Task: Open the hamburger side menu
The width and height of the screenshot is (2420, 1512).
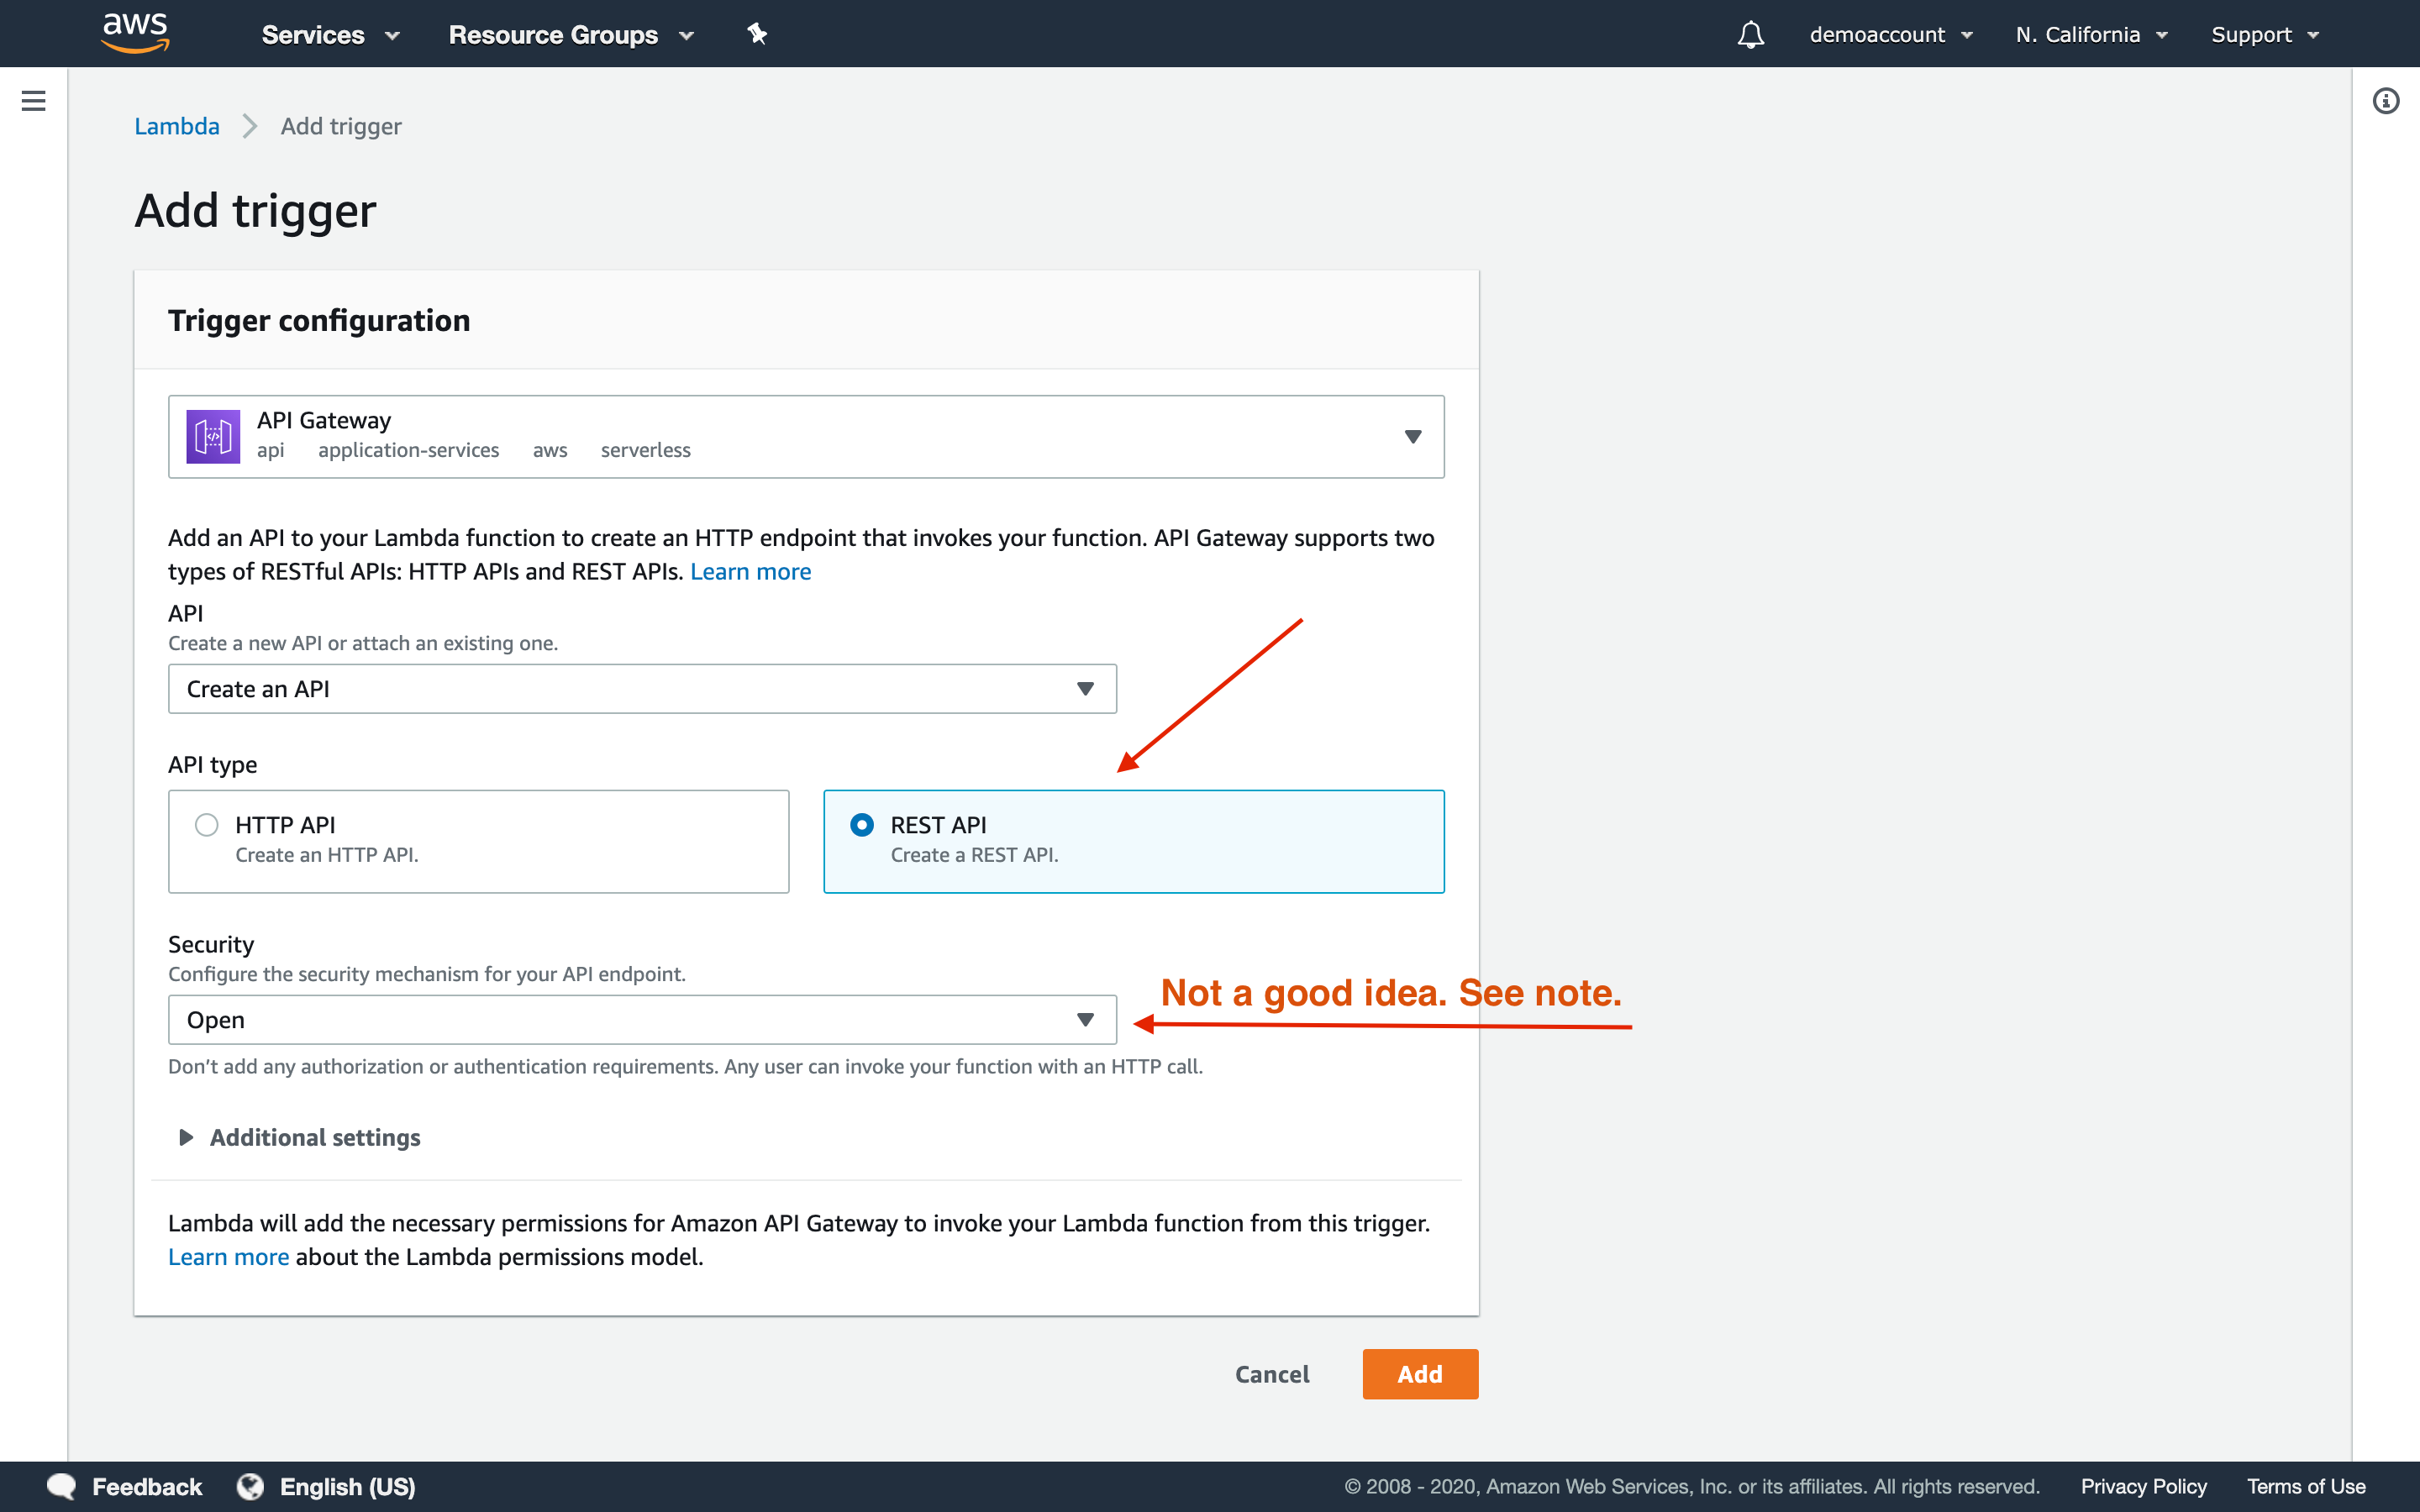Action: [34, 101]
